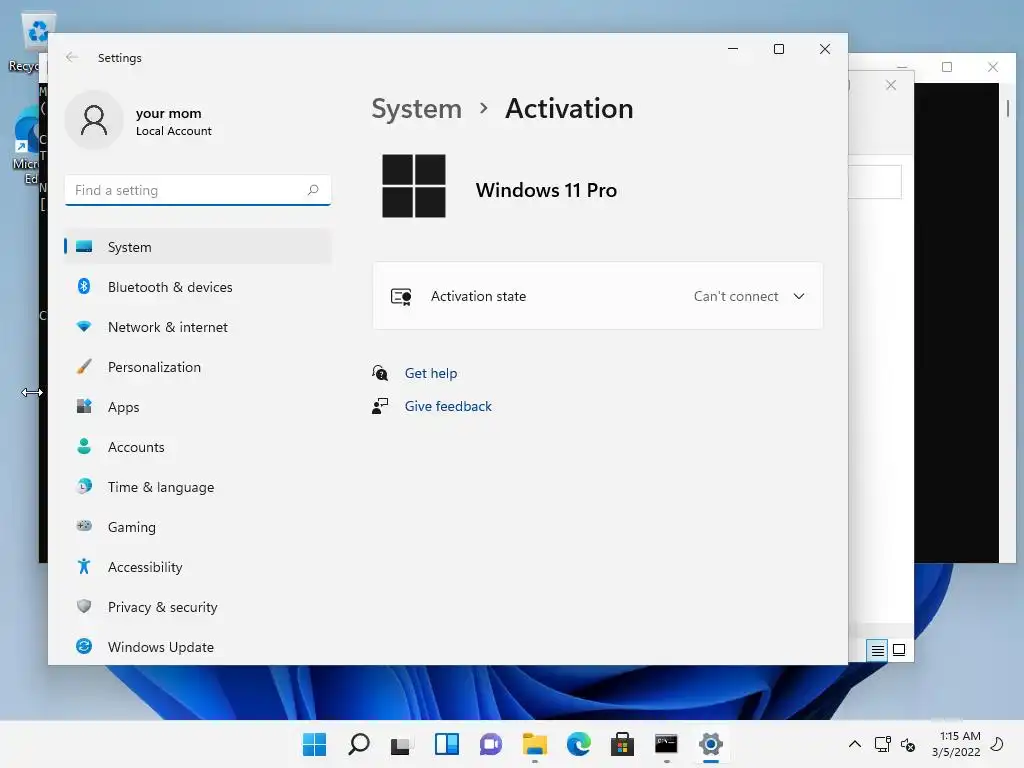This screenshot has width=1024, height=768.
Task: Open the clock showing 1:15 AM
Action: coord(957,744)
